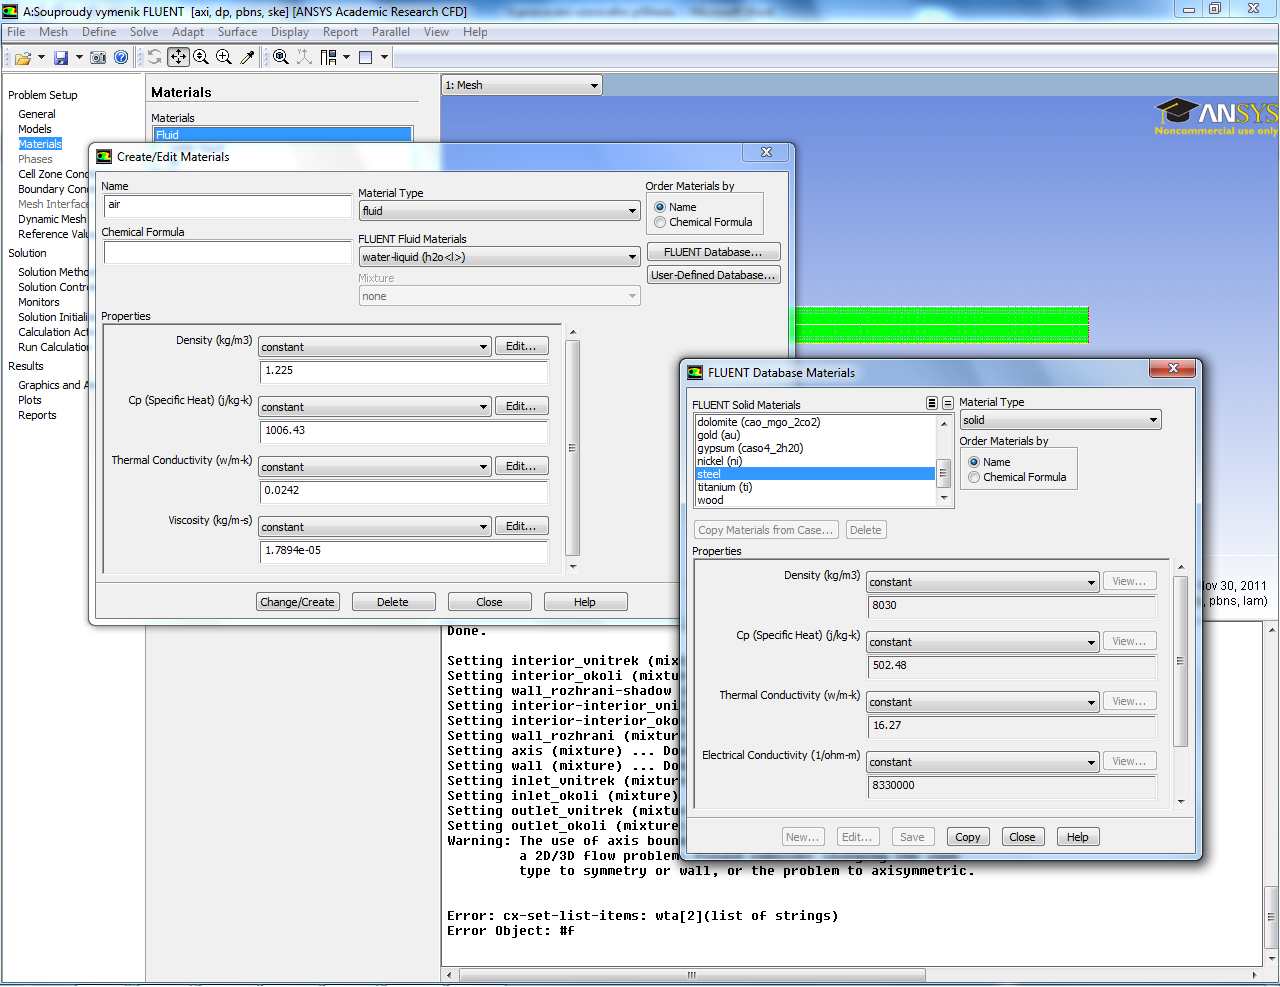Select the zoom in/out magnifier tool
1280x987 pixels.
(201, 57)
